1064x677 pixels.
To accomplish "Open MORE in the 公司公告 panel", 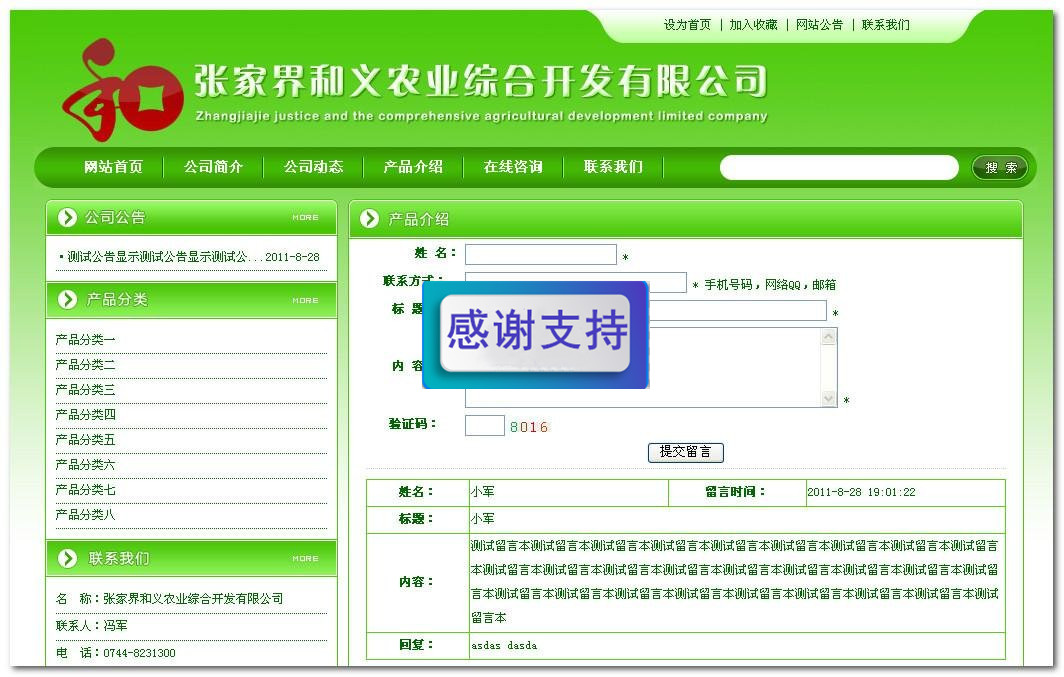I will 305,218.
